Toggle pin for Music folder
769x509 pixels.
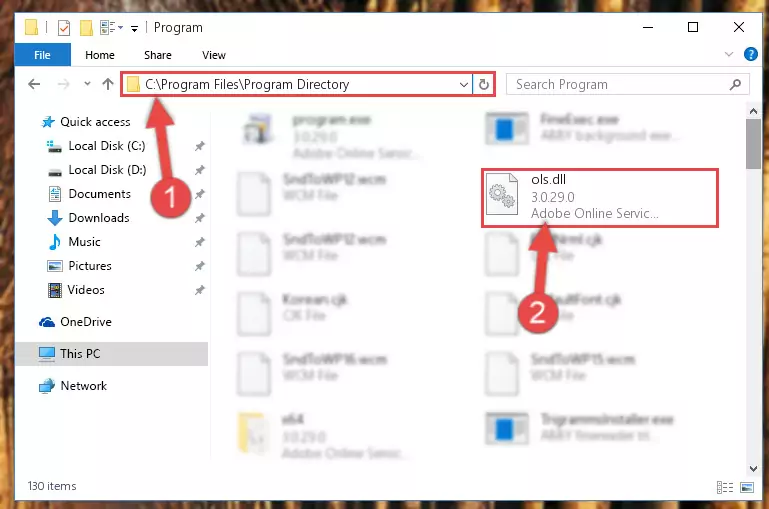pos(200,242)
